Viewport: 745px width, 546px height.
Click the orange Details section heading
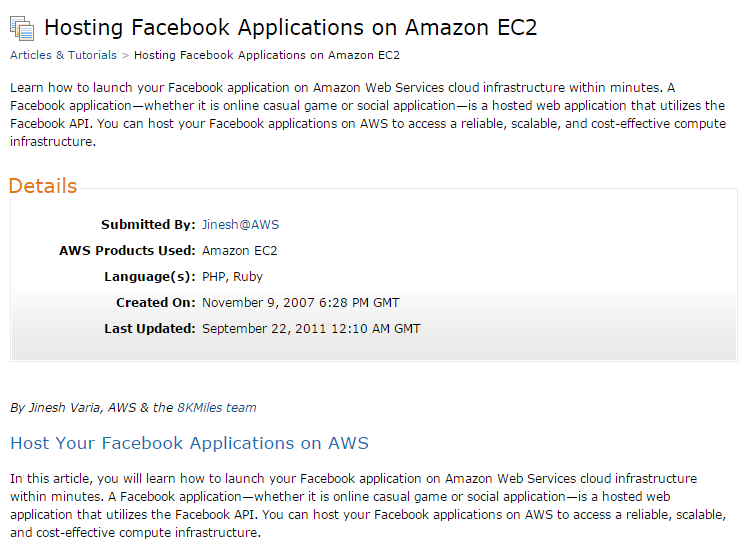click(43, 186)
